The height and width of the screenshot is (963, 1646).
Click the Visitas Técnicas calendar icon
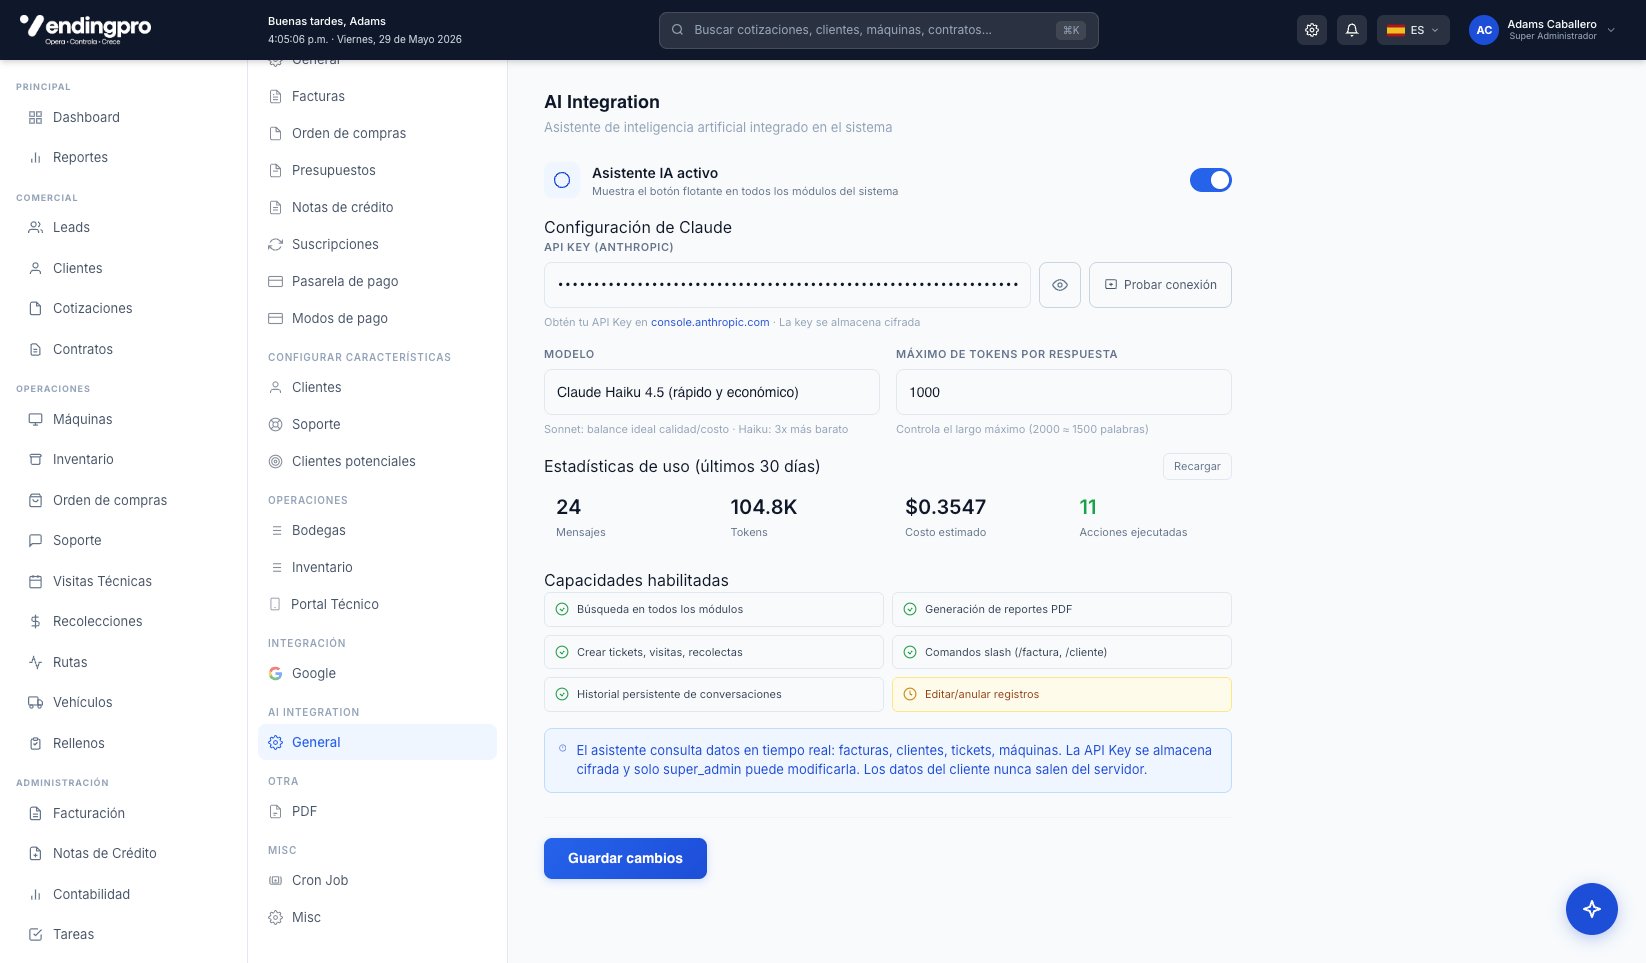[x=35, y=581]
